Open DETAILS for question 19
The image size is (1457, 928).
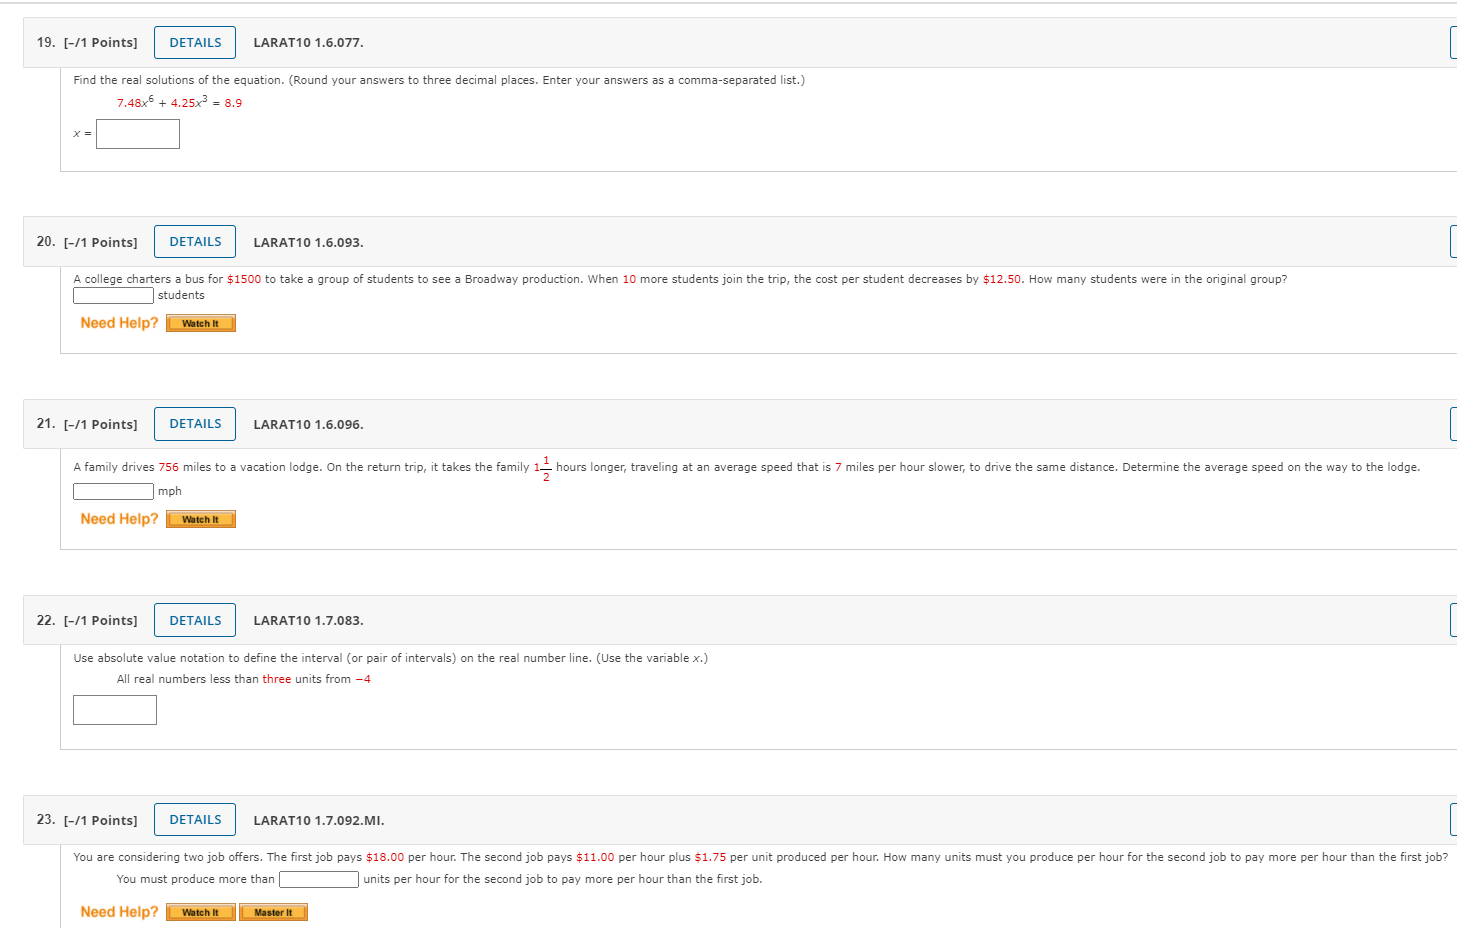[195, 42]
